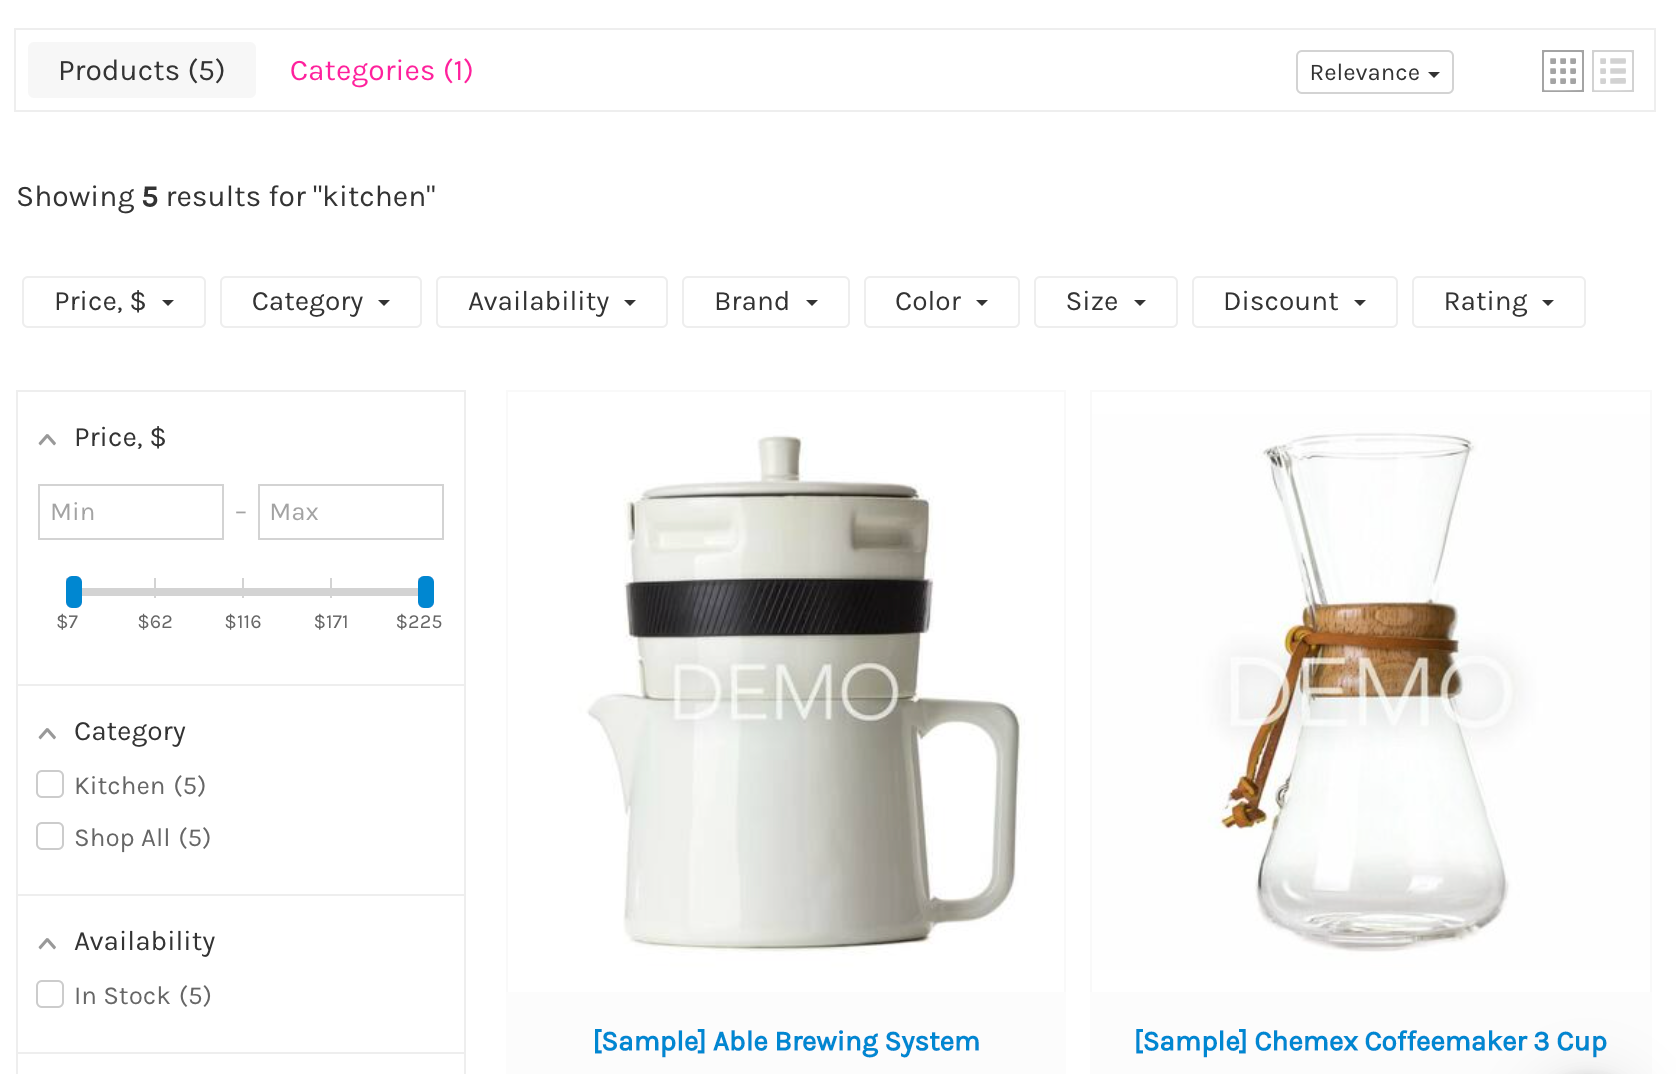Open Able Brewing System product link
This screenshot has height=1074, width=1676.
point(786,1041)
